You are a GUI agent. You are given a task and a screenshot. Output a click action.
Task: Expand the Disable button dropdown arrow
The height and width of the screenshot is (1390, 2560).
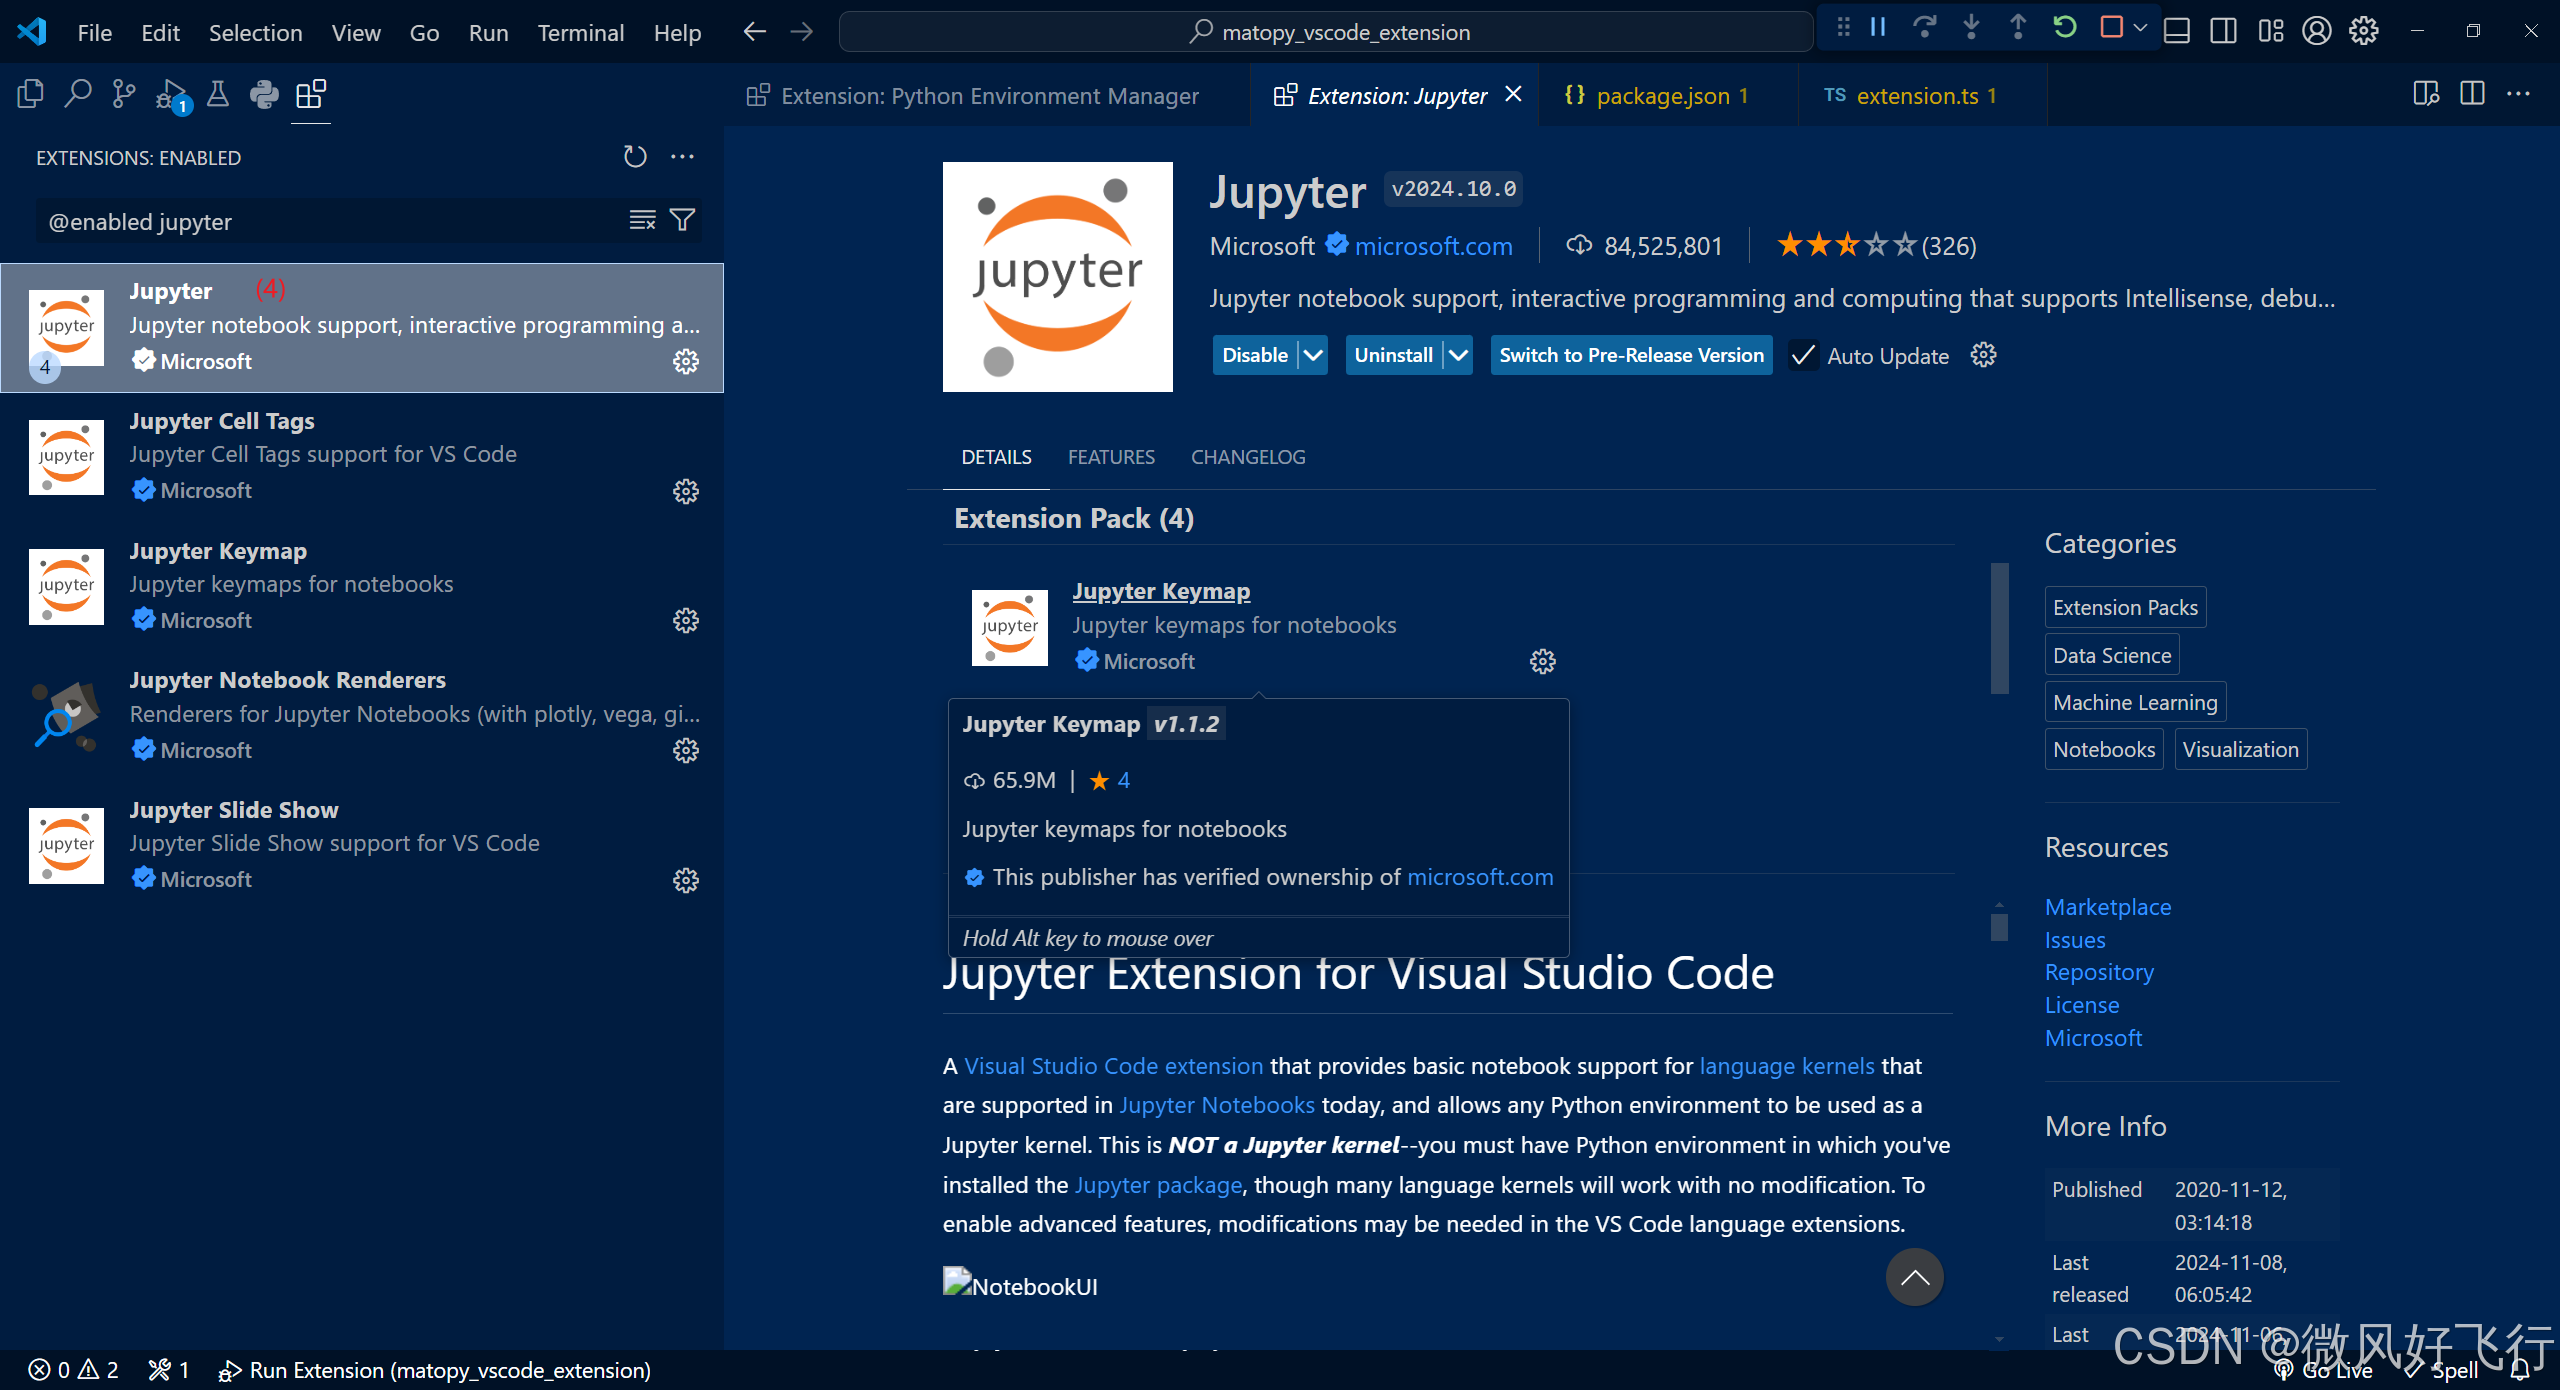coord(1313,355)
